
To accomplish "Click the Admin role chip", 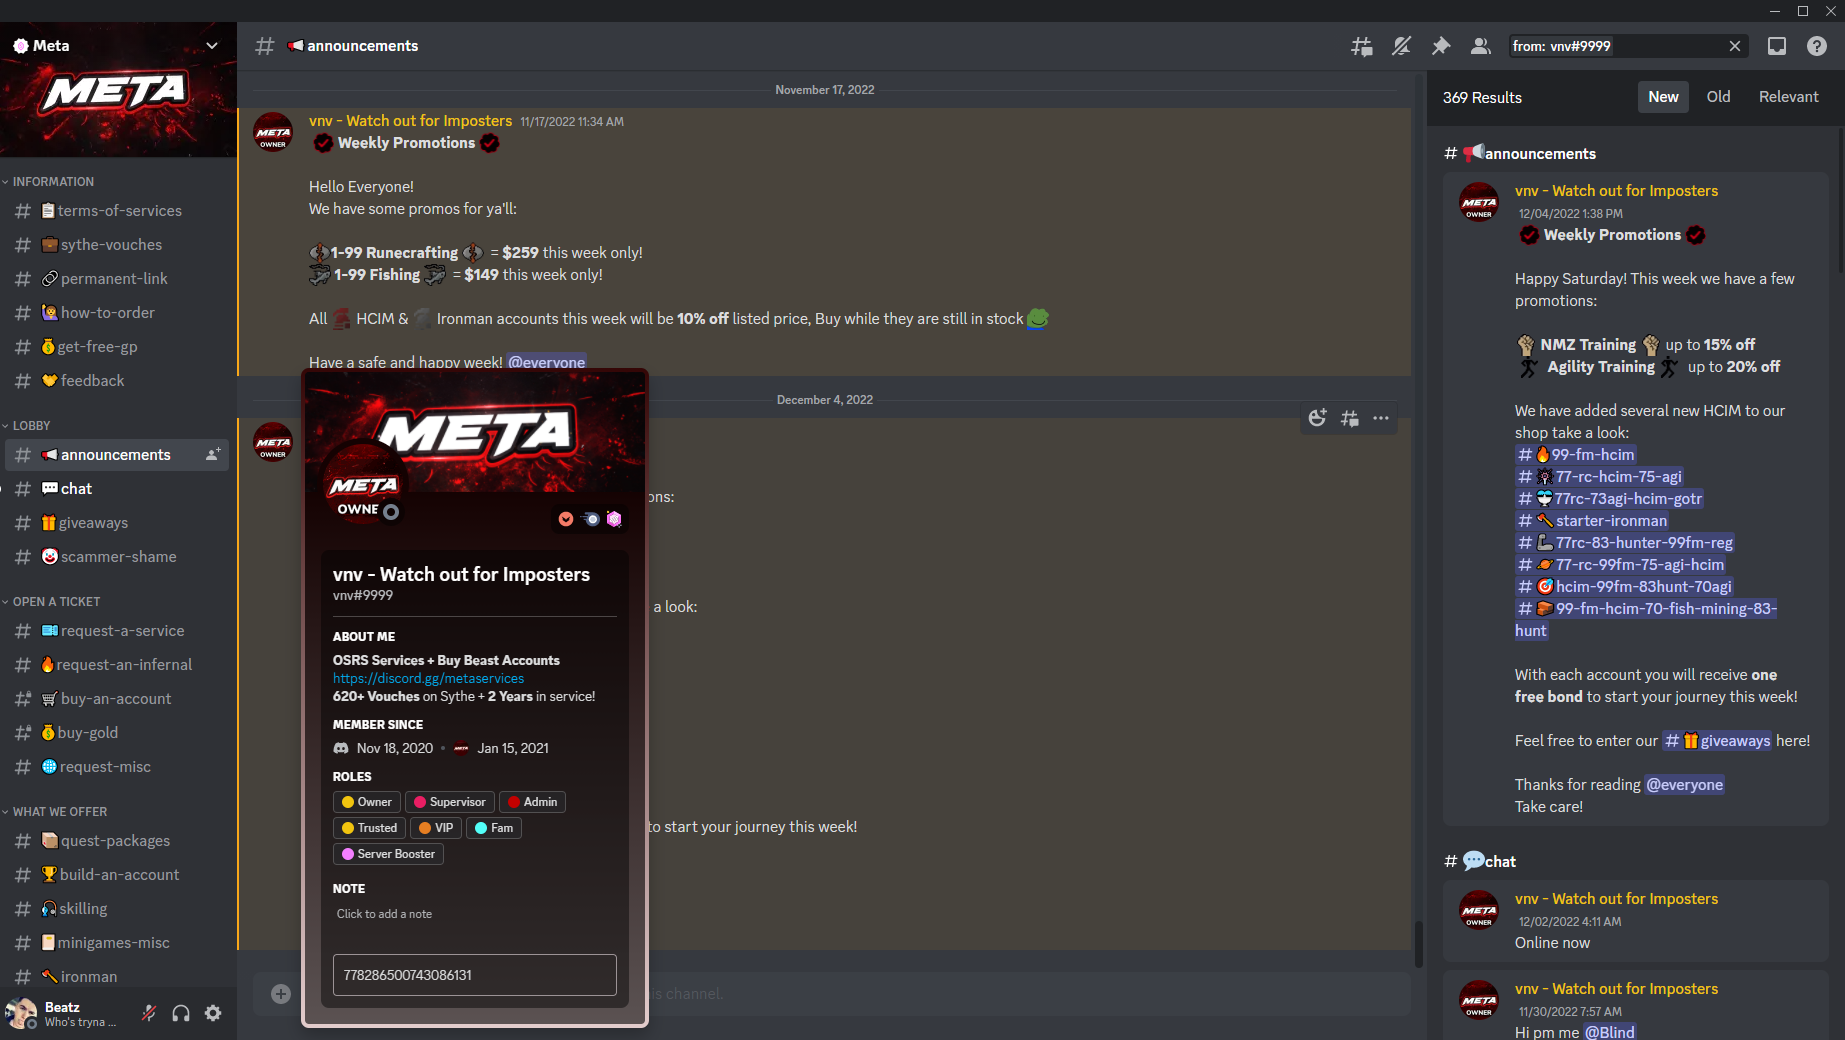I will pyautogui.click(x=532, y=802).
